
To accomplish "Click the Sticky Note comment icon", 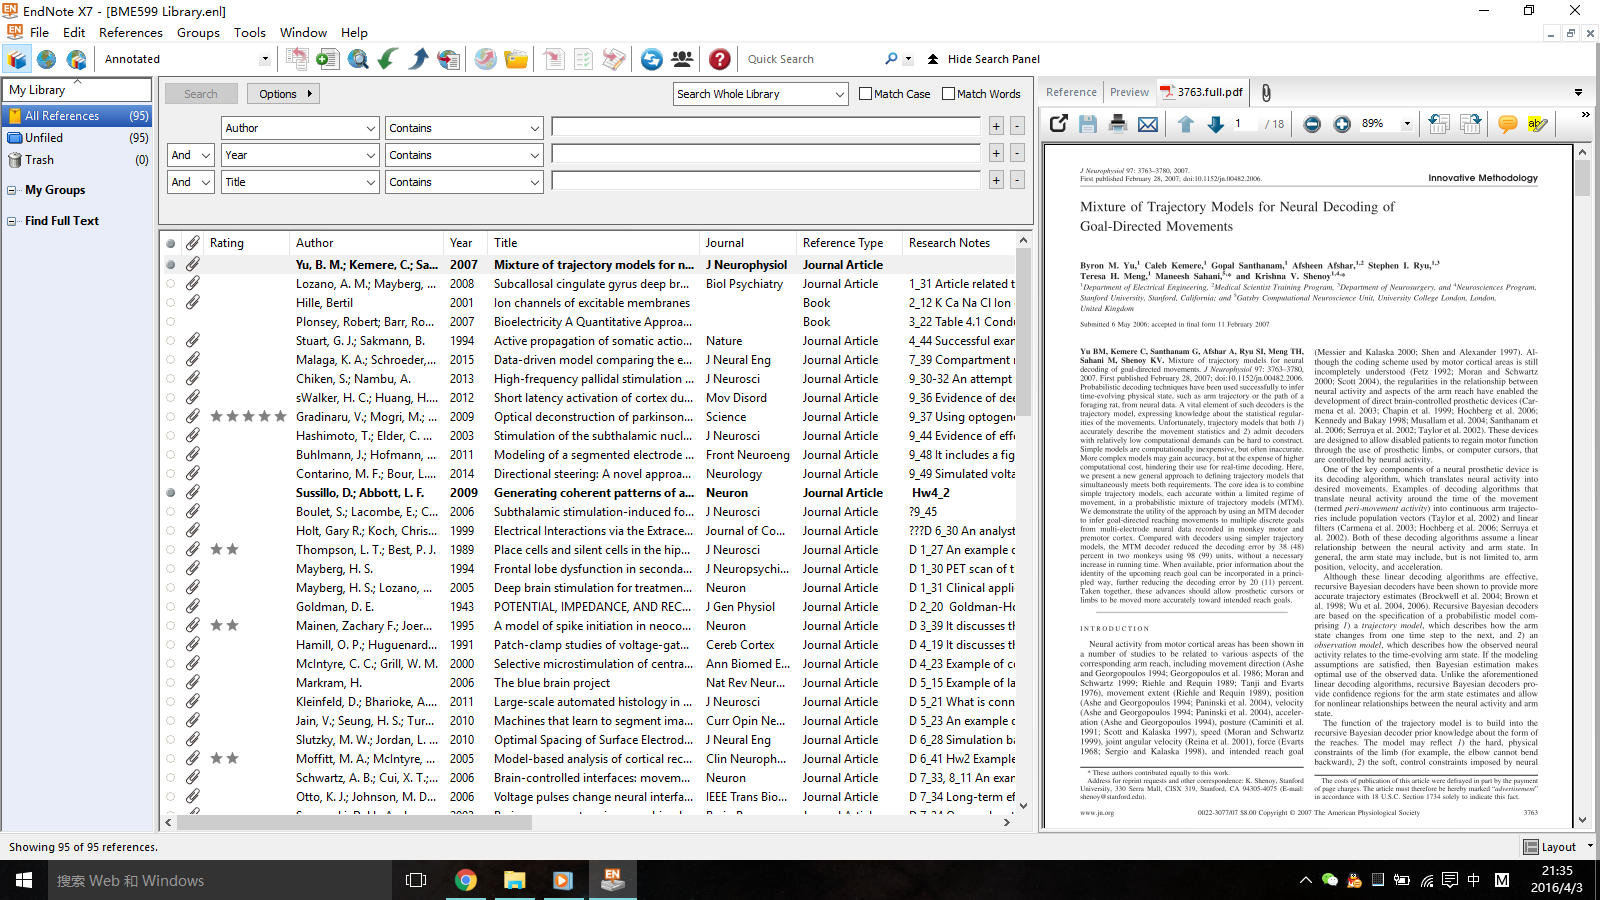I will [x=1508, y=124].
